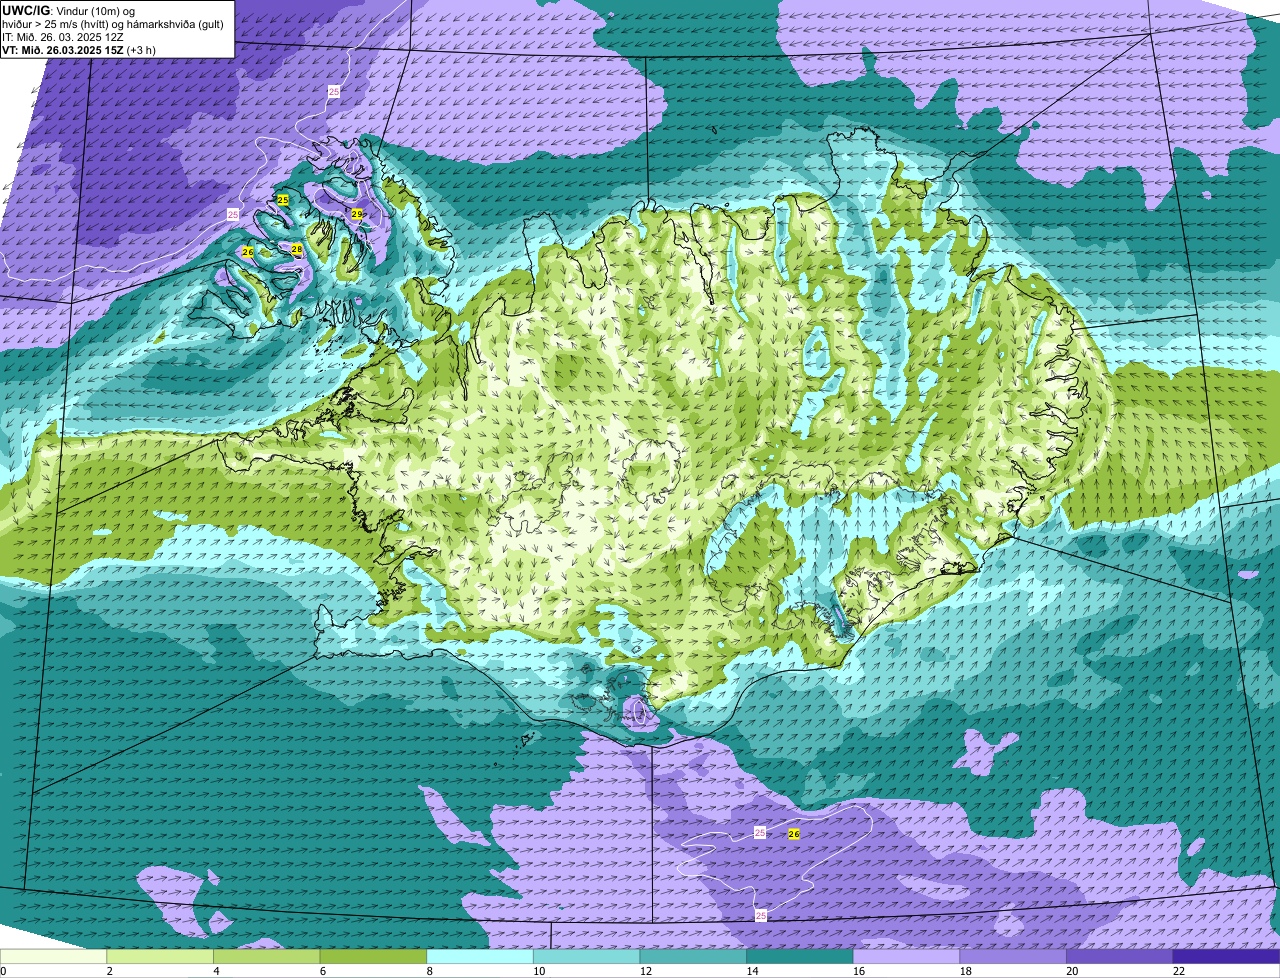This screenshot has width=1280, height=978.
Task: Click the bold "VT: Mið. 26.03.2025 15Z" line
Action: point(65,50)
